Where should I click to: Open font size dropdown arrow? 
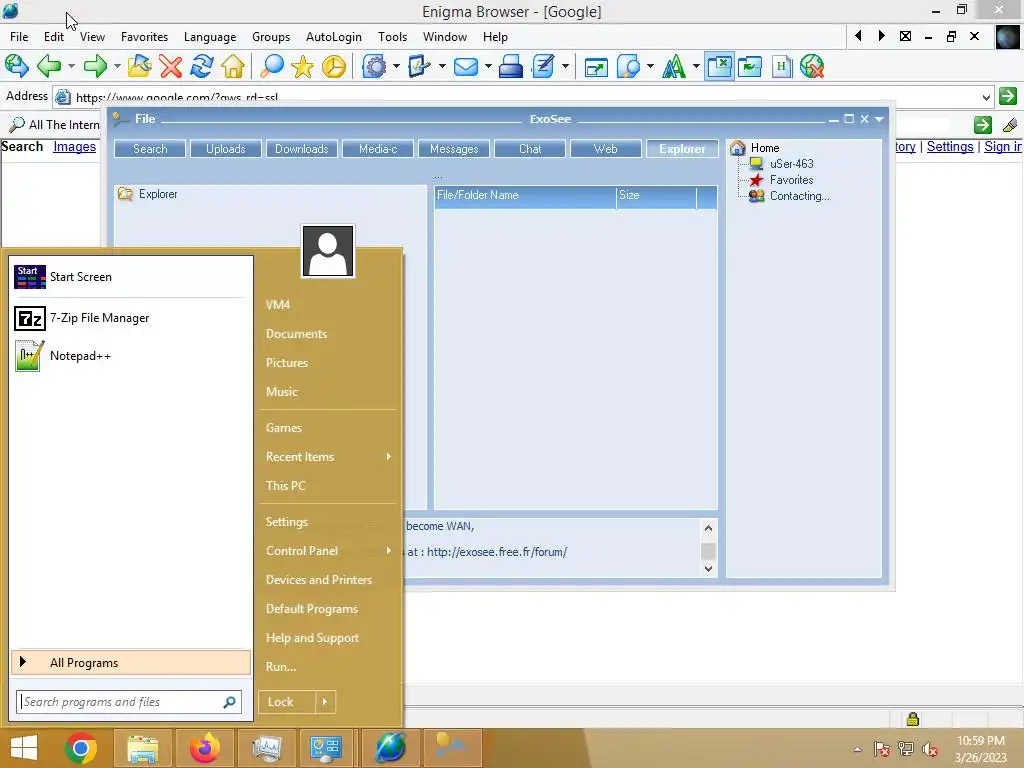pos(696,66)
